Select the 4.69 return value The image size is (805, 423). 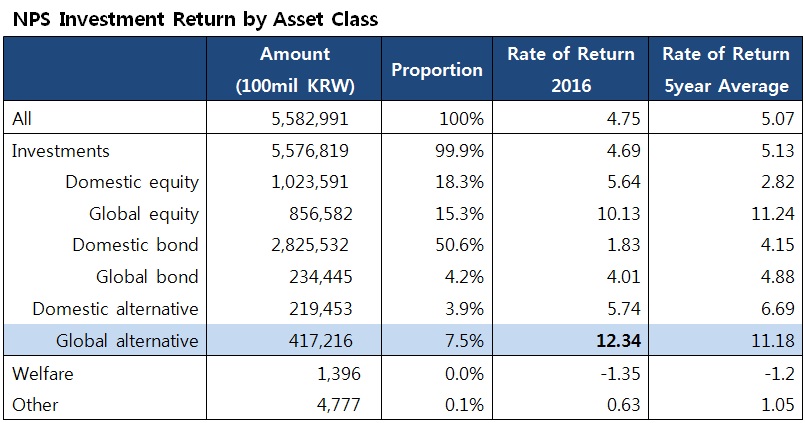tap(623, 151)
